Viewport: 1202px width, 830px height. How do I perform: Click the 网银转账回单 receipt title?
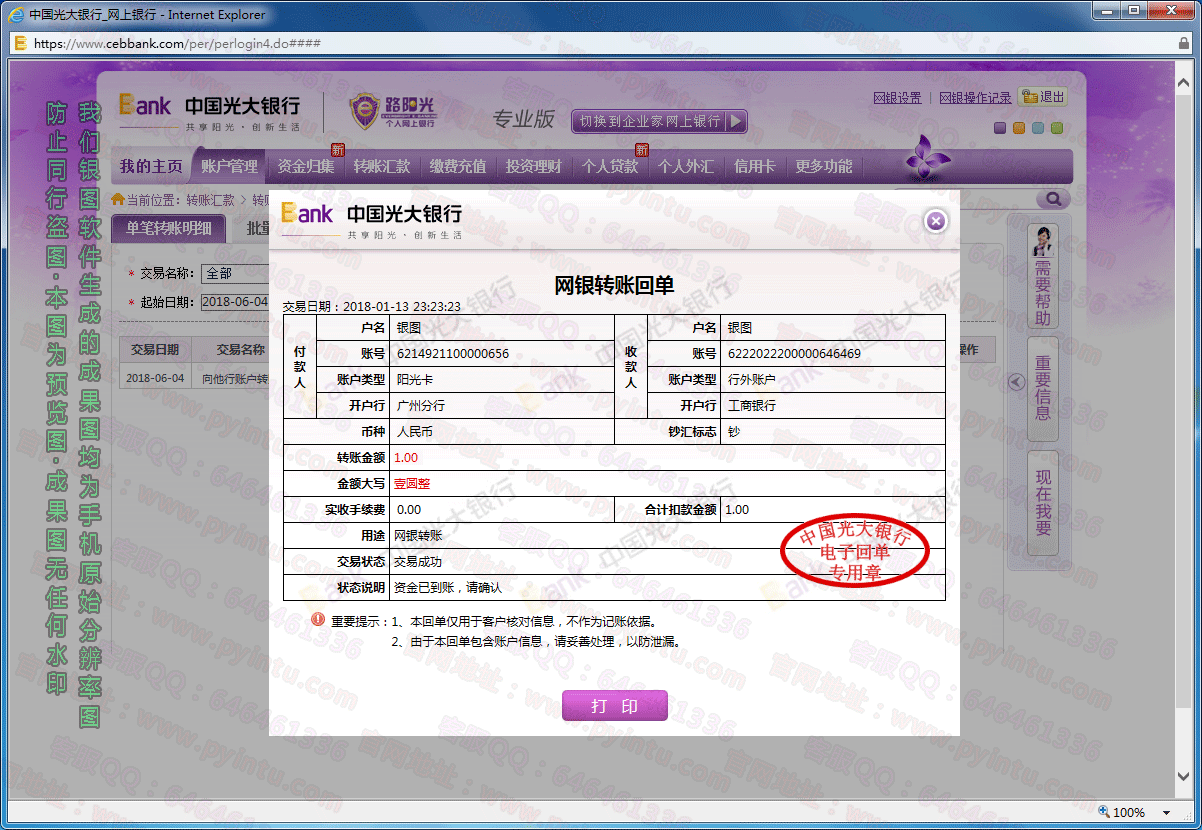[x=614, y=285]
